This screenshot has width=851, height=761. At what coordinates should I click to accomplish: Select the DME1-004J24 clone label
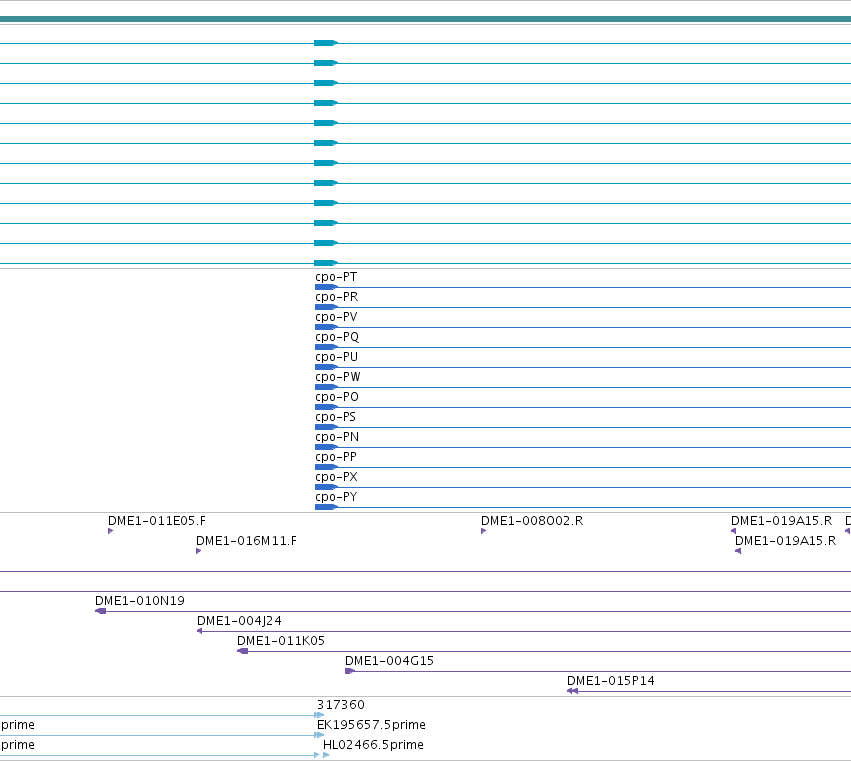(x=239, y=621)
